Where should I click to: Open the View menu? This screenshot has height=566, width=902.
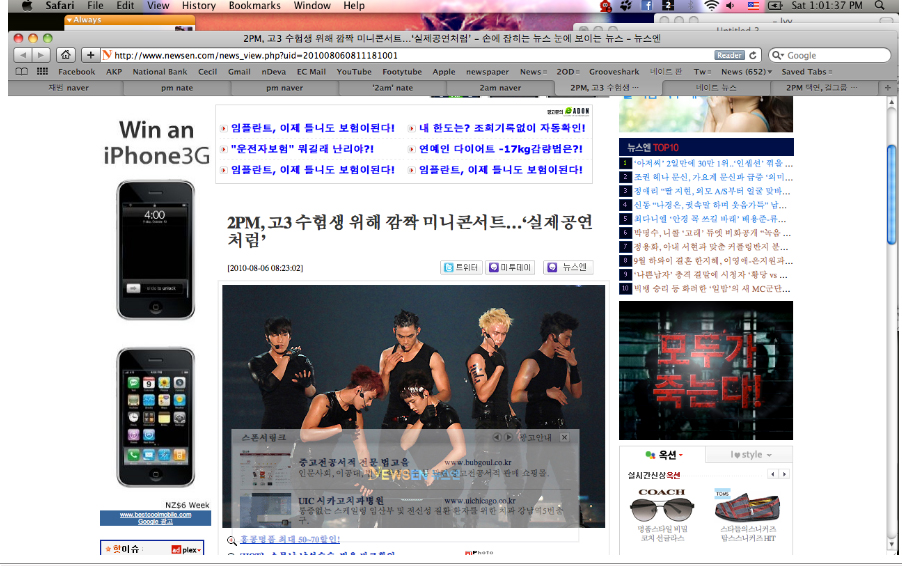pos(158,6)
